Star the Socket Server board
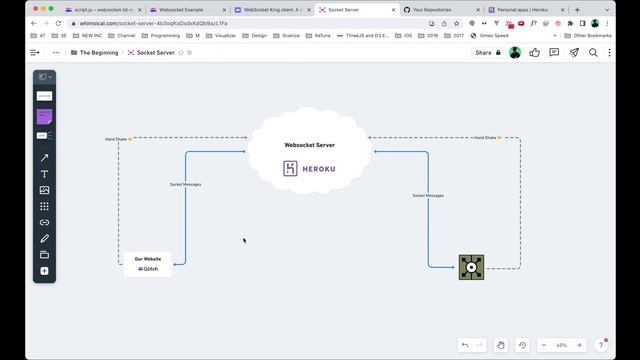Viewport: 640px width, 360px height. pos(181,53)
